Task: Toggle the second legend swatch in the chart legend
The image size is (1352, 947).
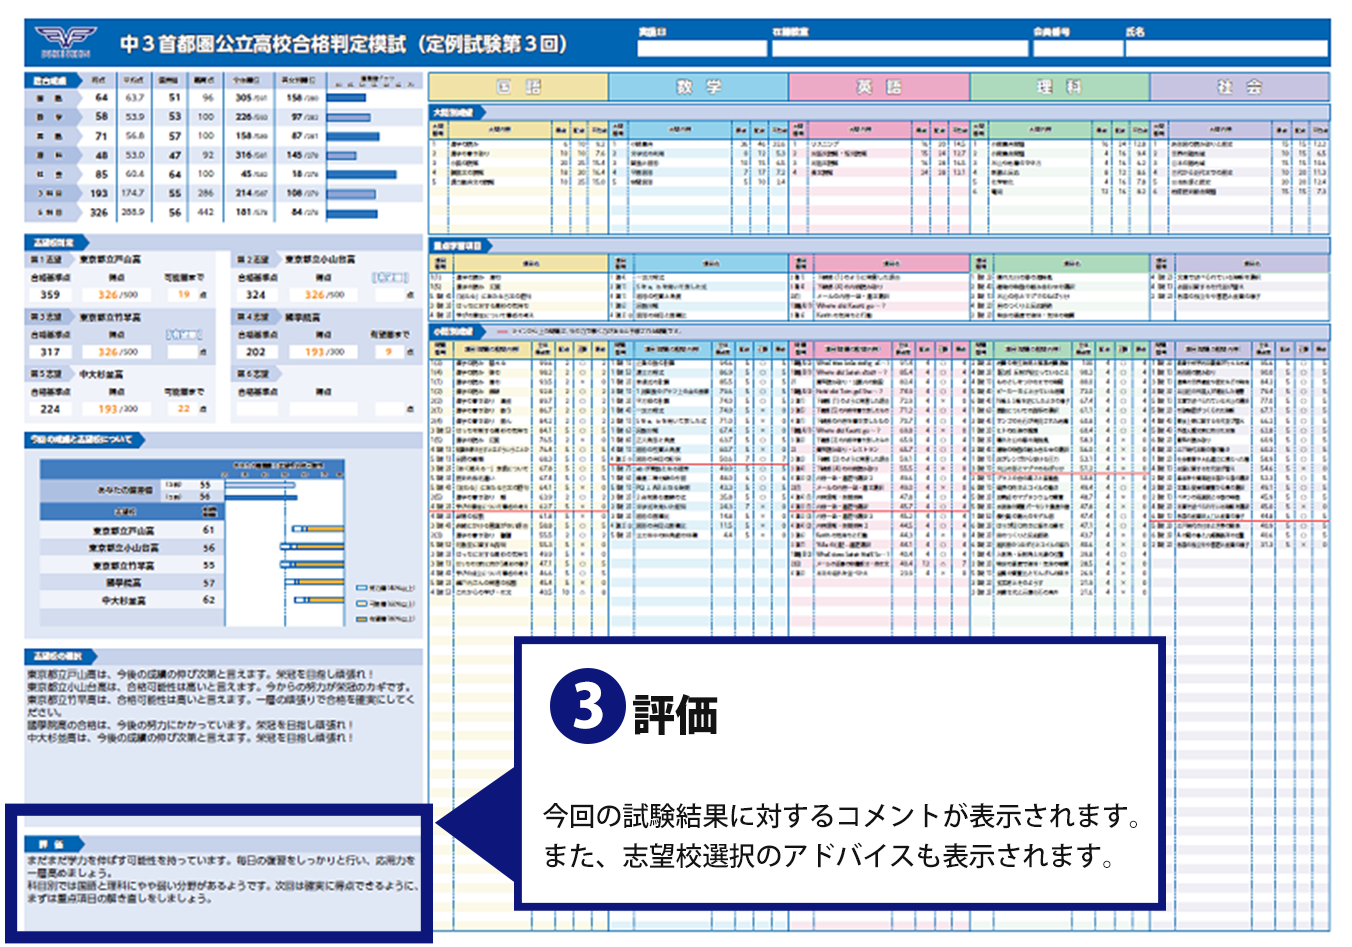Action: coord(362,604)
